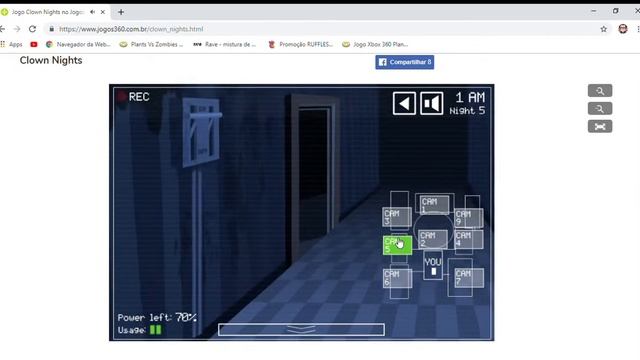Image resolution: width=640 pixels, height=360 pixels.
Task: Click the left-arrow back icon in game
Action: coord(404,103)
